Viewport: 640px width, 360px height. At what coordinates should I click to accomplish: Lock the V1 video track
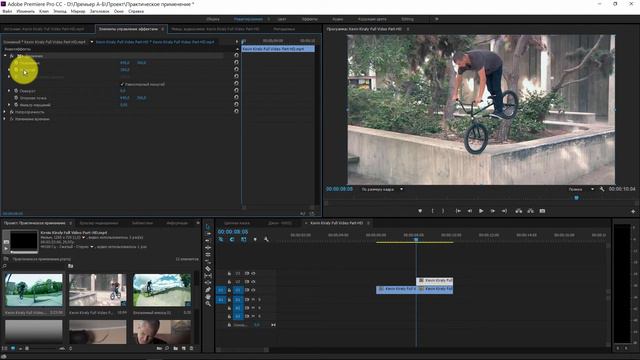[x=229, y=290]
